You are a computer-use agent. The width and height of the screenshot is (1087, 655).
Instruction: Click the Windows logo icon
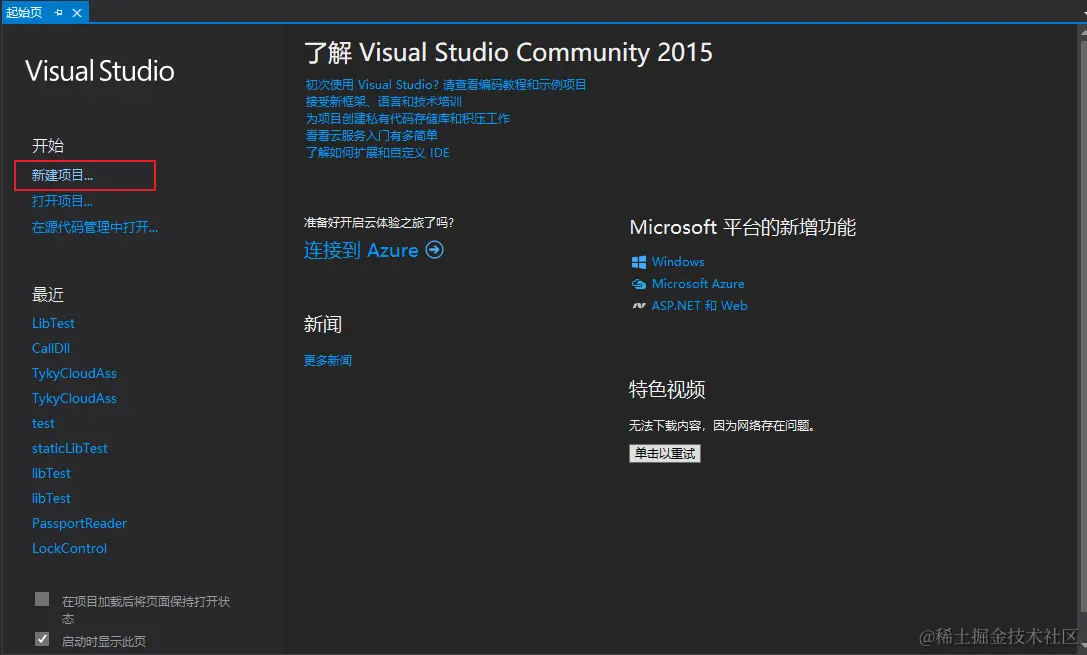click(638, 262)
